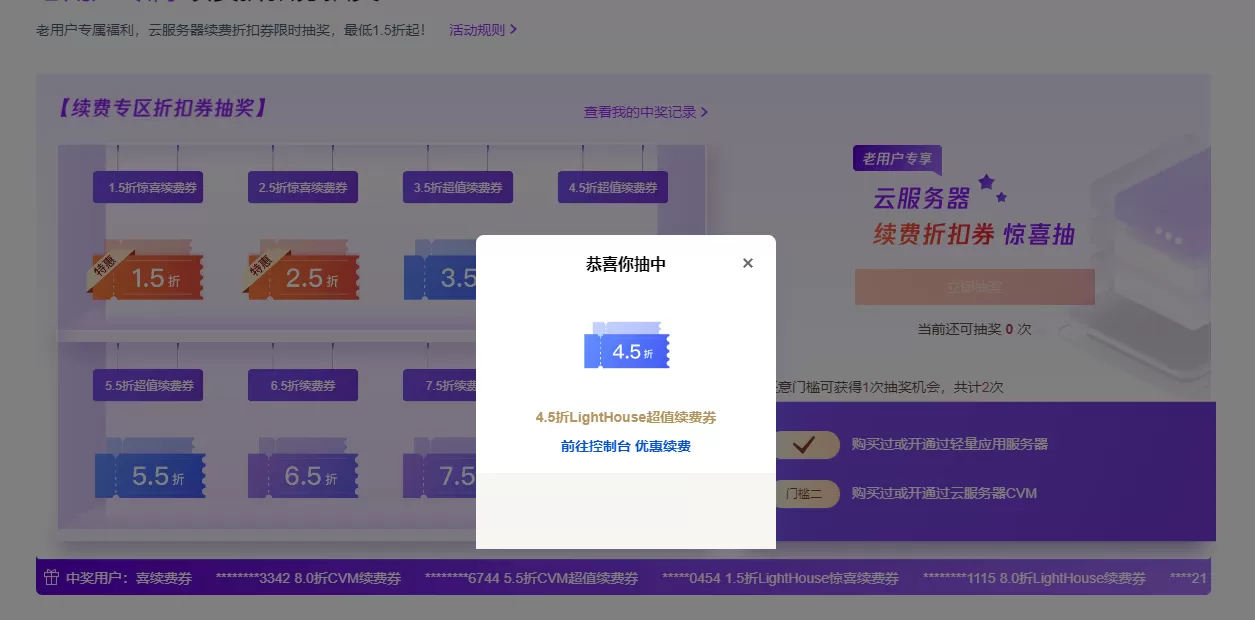Click the 老用户专享 badge
The image size is (1255, 620).
point(897,159)
